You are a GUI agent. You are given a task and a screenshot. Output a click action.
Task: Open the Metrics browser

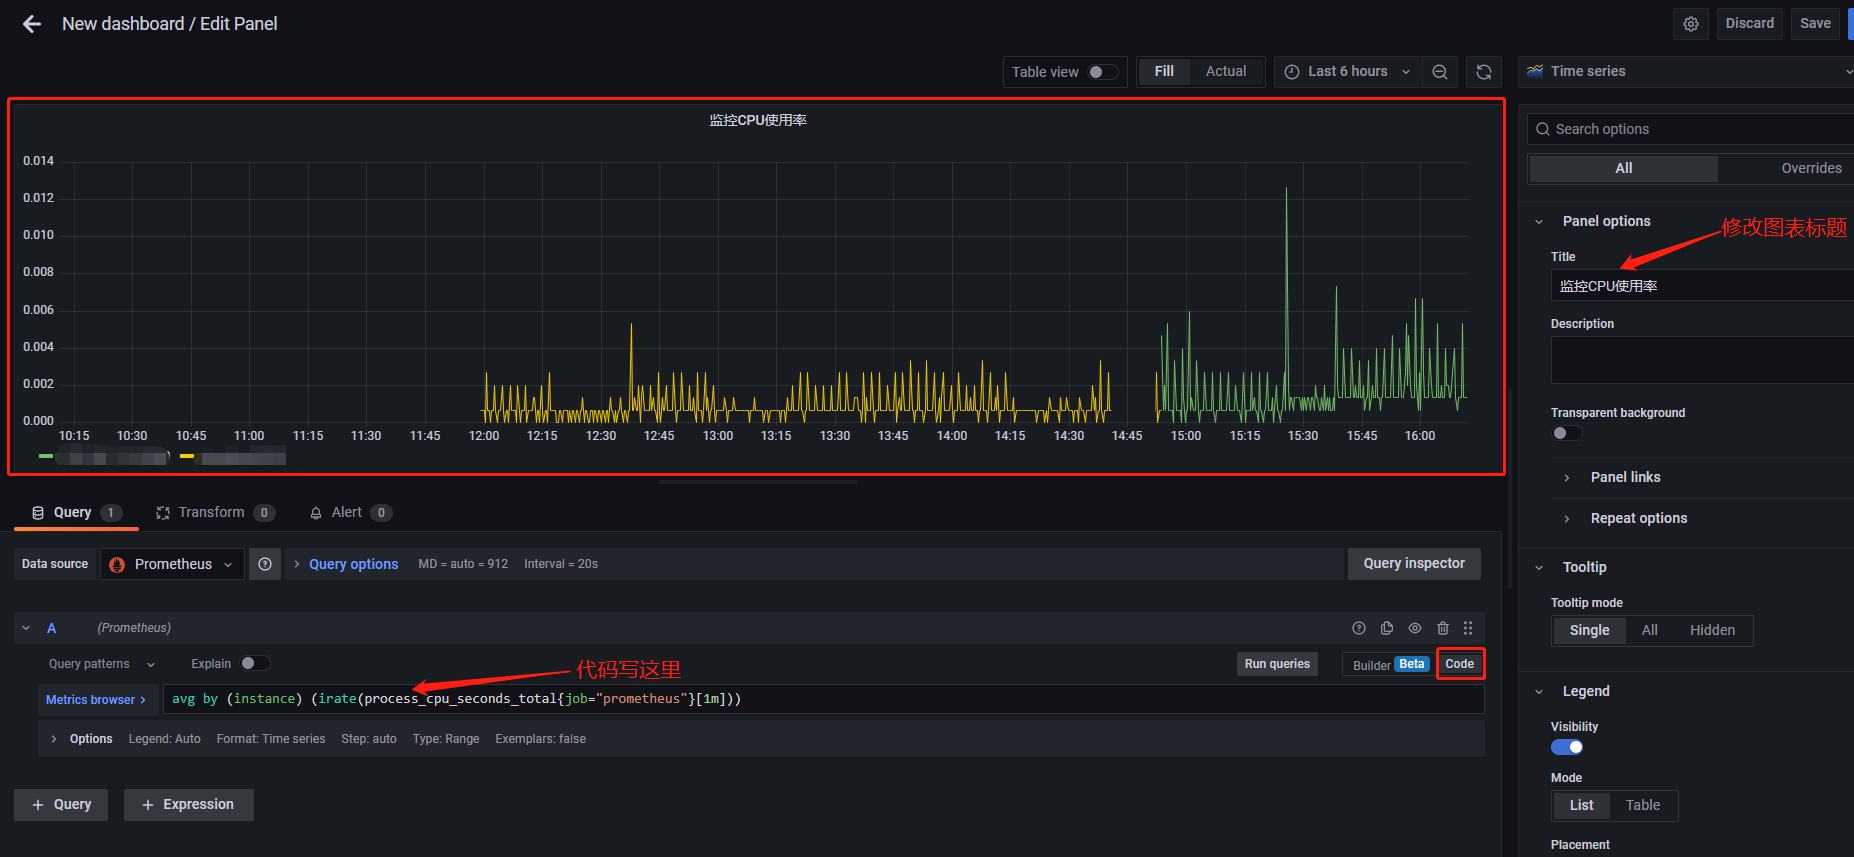click(x=97, y=700)
